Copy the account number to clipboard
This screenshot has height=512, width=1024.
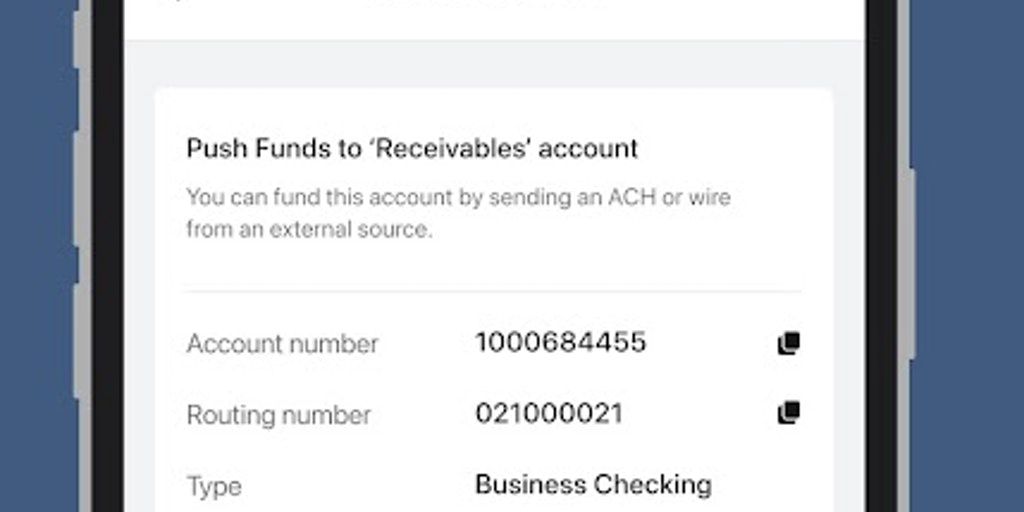pos(788,343)
